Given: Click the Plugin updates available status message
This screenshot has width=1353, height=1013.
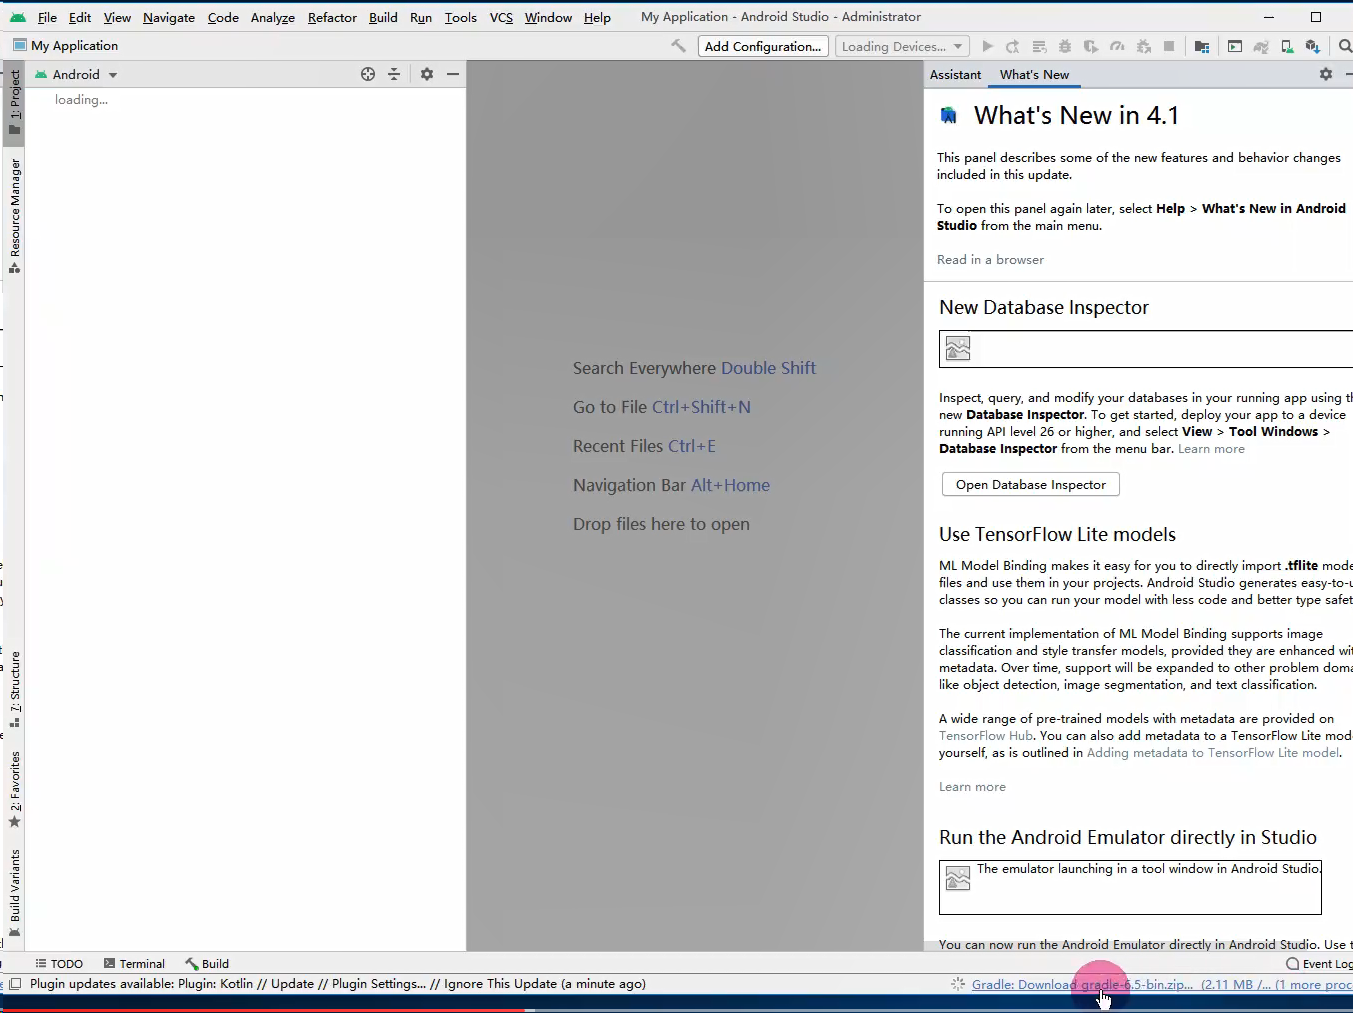Looking at the screenshot, I should [338, 984].
